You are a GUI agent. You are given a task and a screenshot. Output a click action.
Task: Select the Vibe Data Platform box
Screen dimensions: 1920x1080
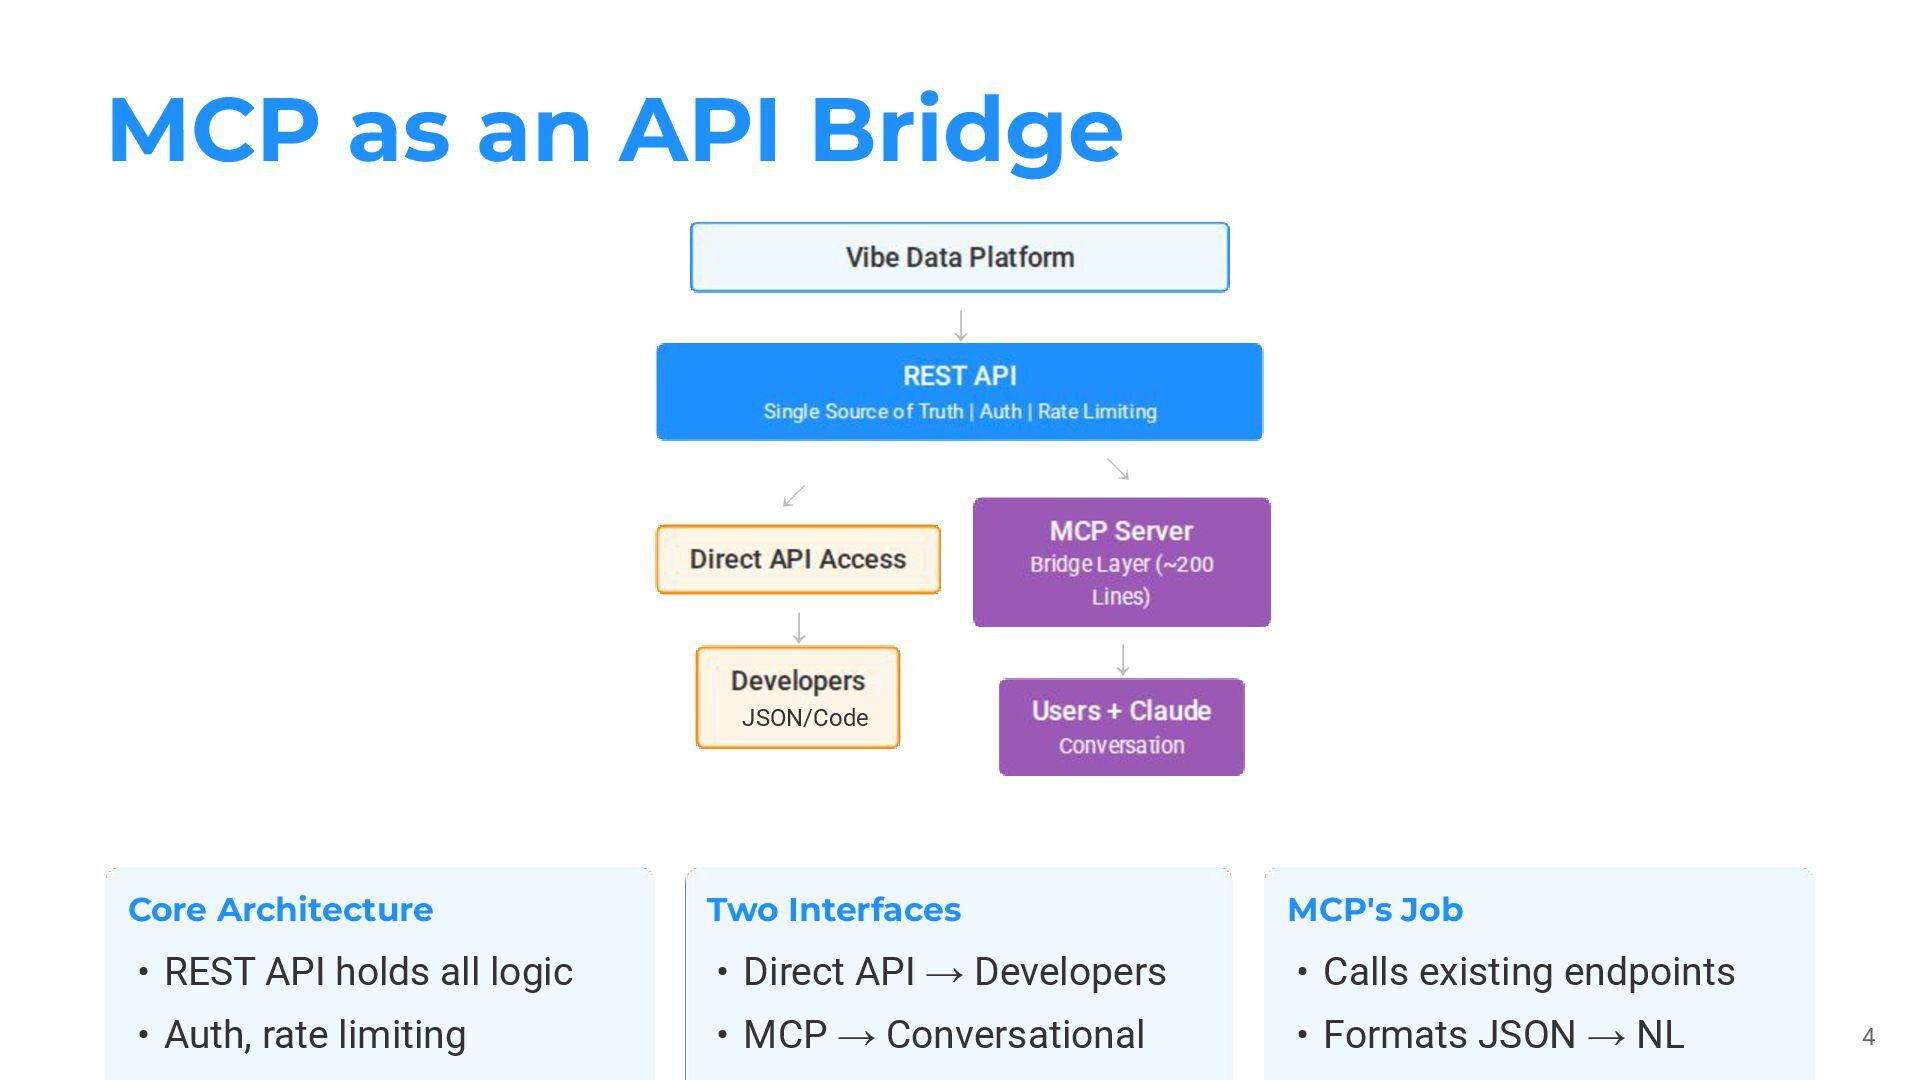[x=959, y=258]
